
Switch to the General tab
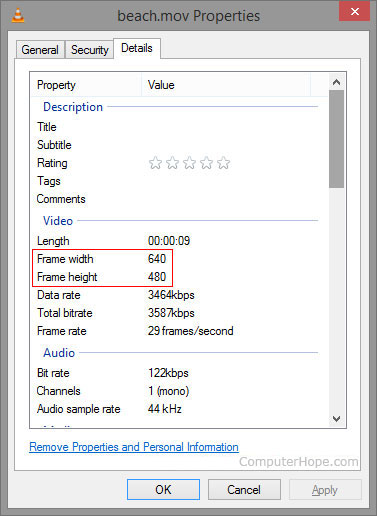click(x=40, y=50)
